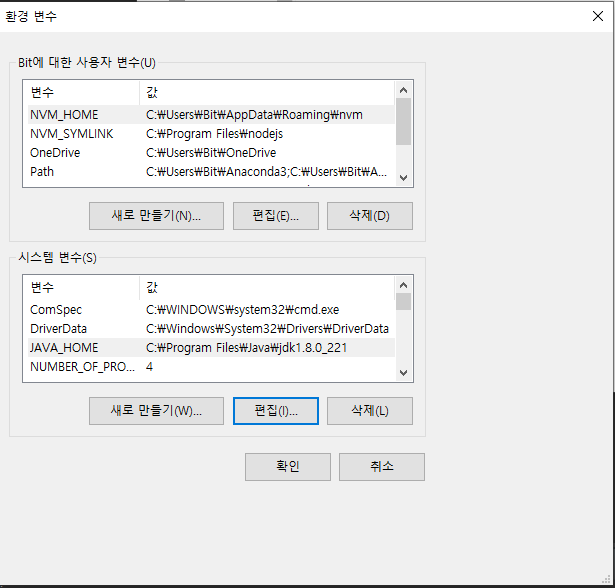
Task: Select the JAVA_HOME system variable row
Action: point(211,348)
